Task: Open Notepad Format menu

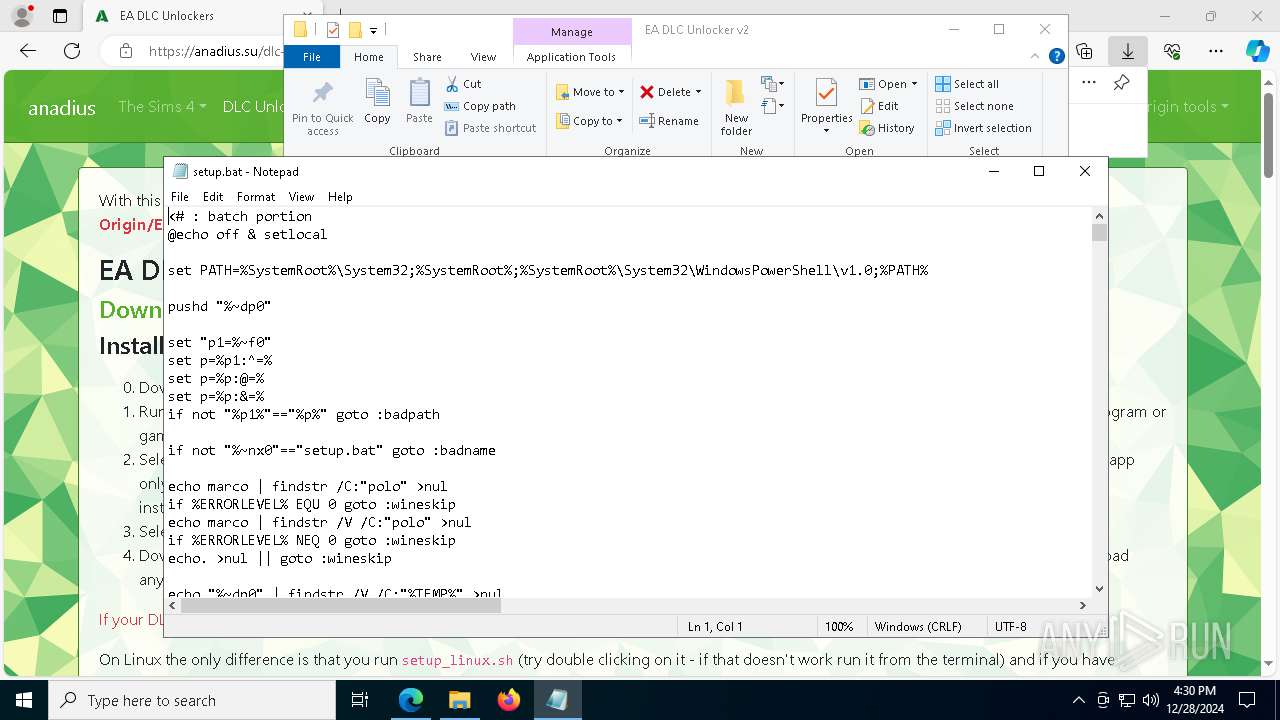Action: point(256,197)
